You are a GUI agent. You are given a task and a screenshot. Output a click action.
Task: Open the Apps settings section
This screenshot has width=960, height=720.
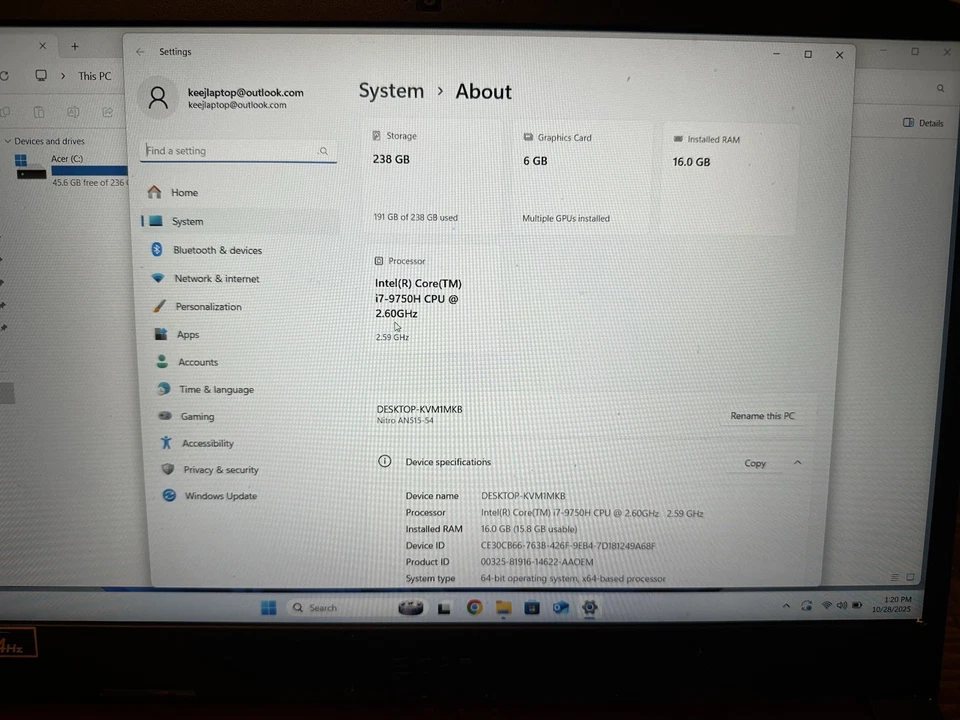click(187, 334)
